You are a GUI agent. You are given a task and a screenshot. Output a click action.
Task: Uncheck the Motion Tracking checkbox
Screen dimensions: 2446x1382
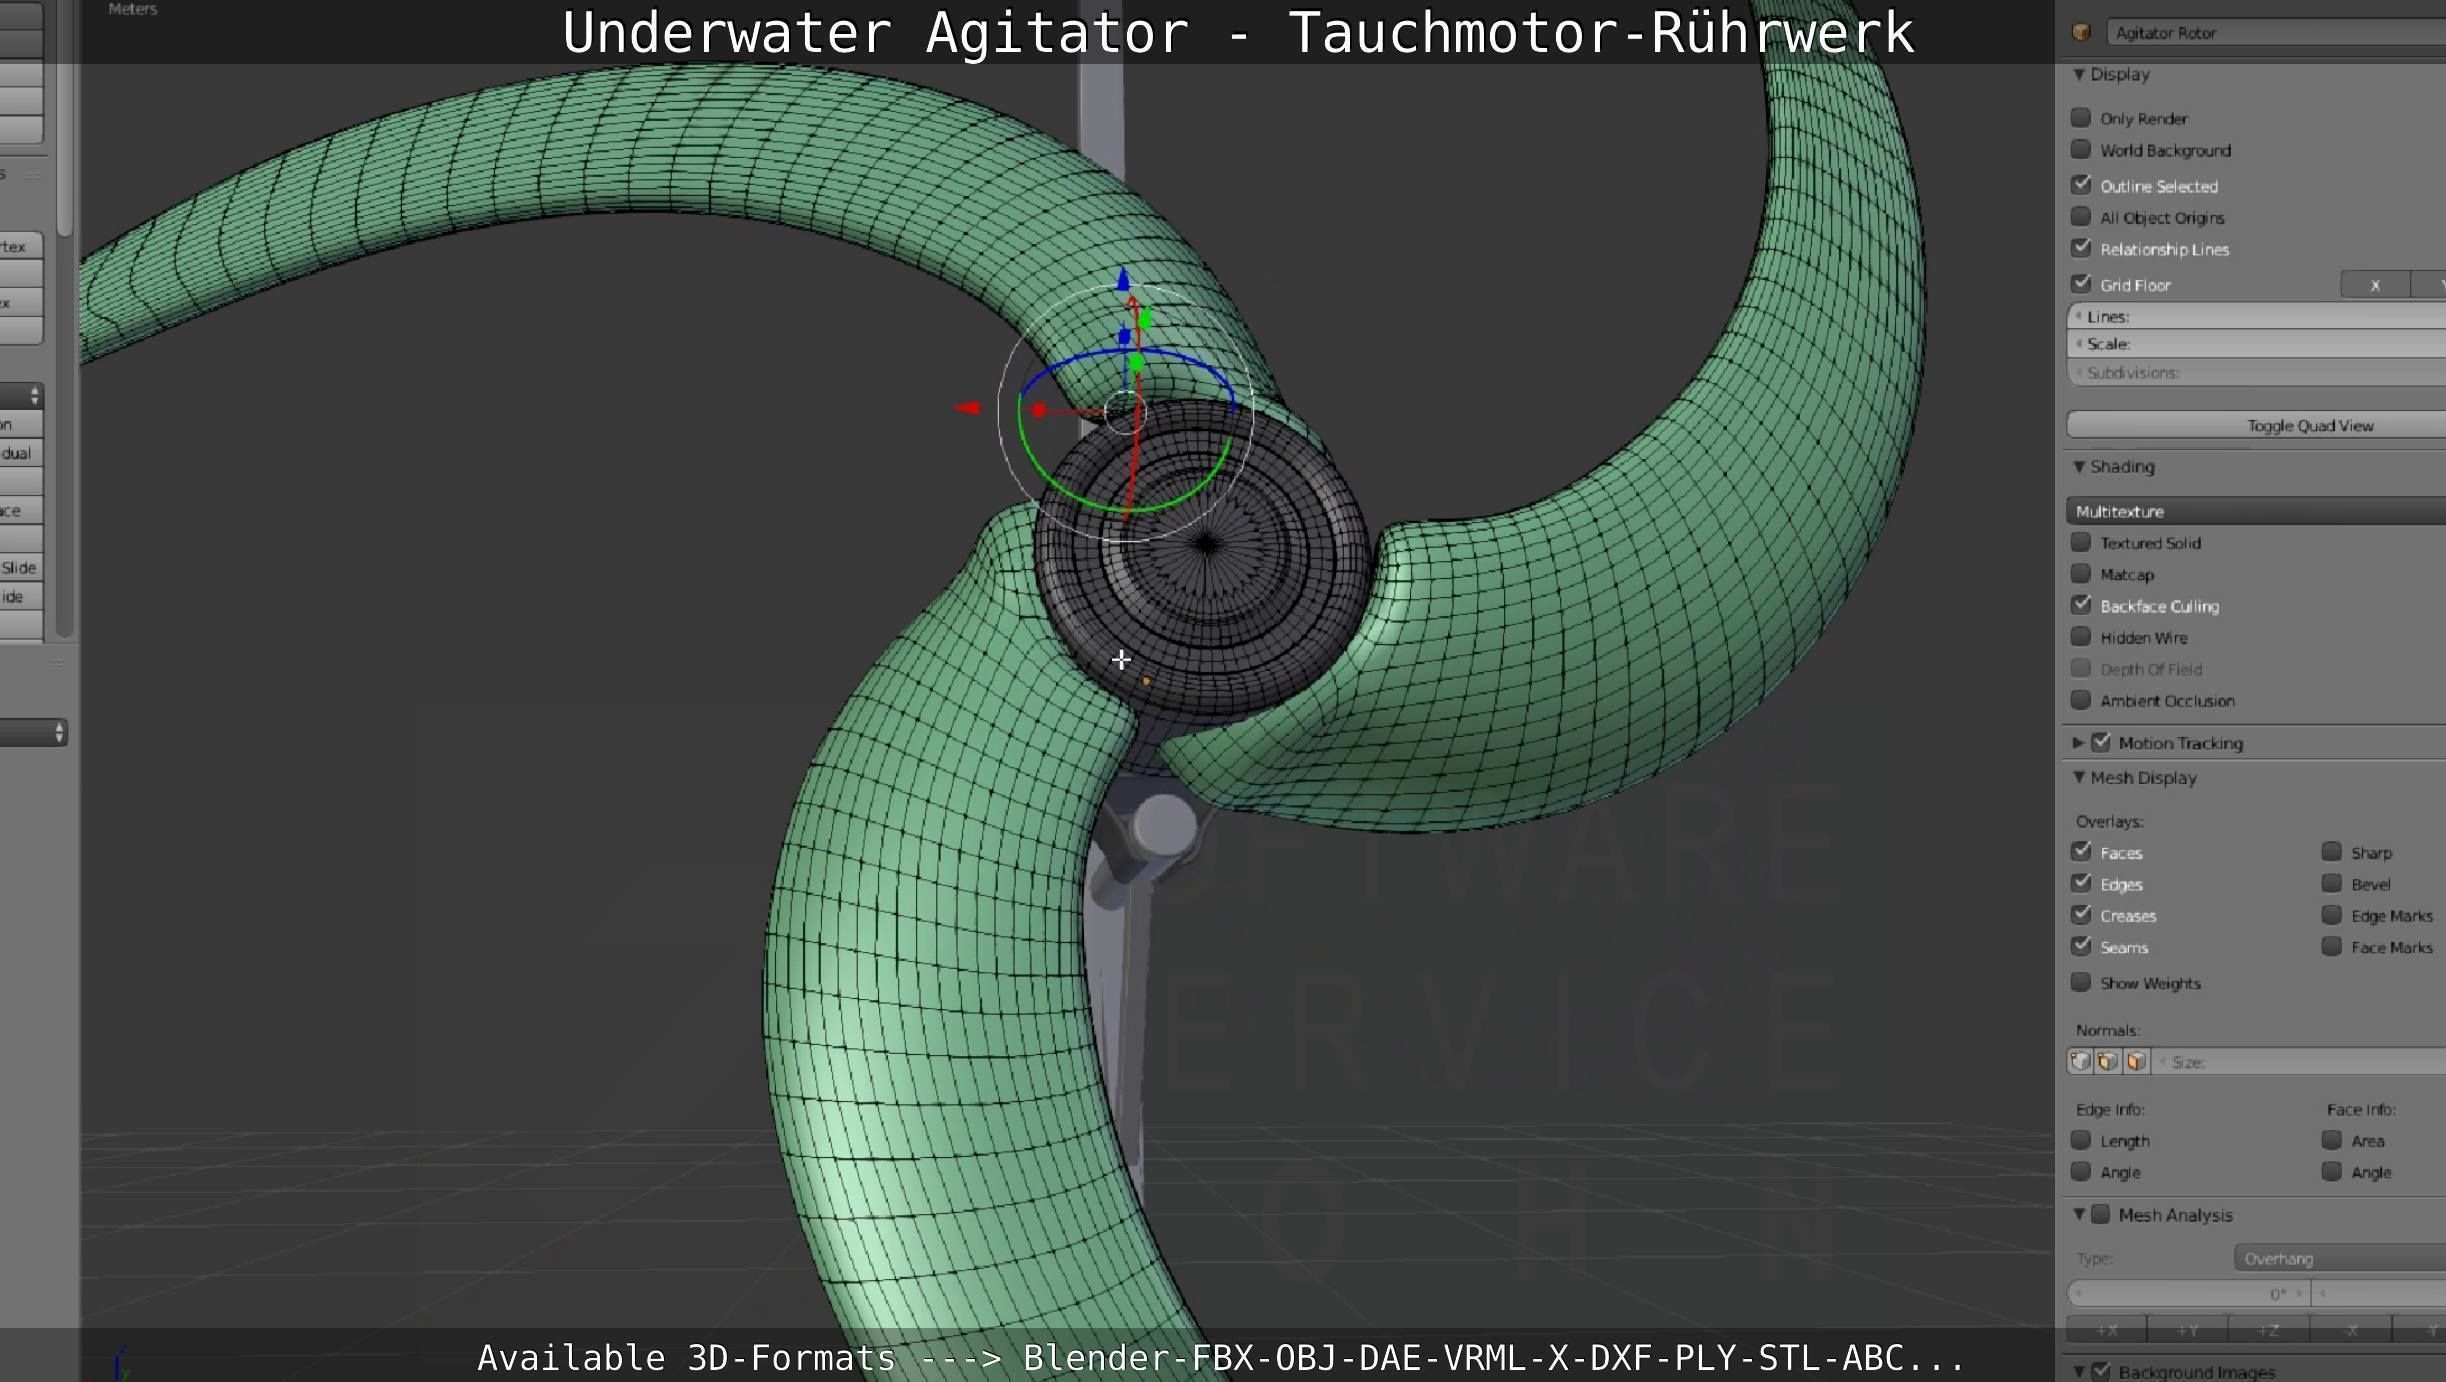click(x=2101, y=742)
